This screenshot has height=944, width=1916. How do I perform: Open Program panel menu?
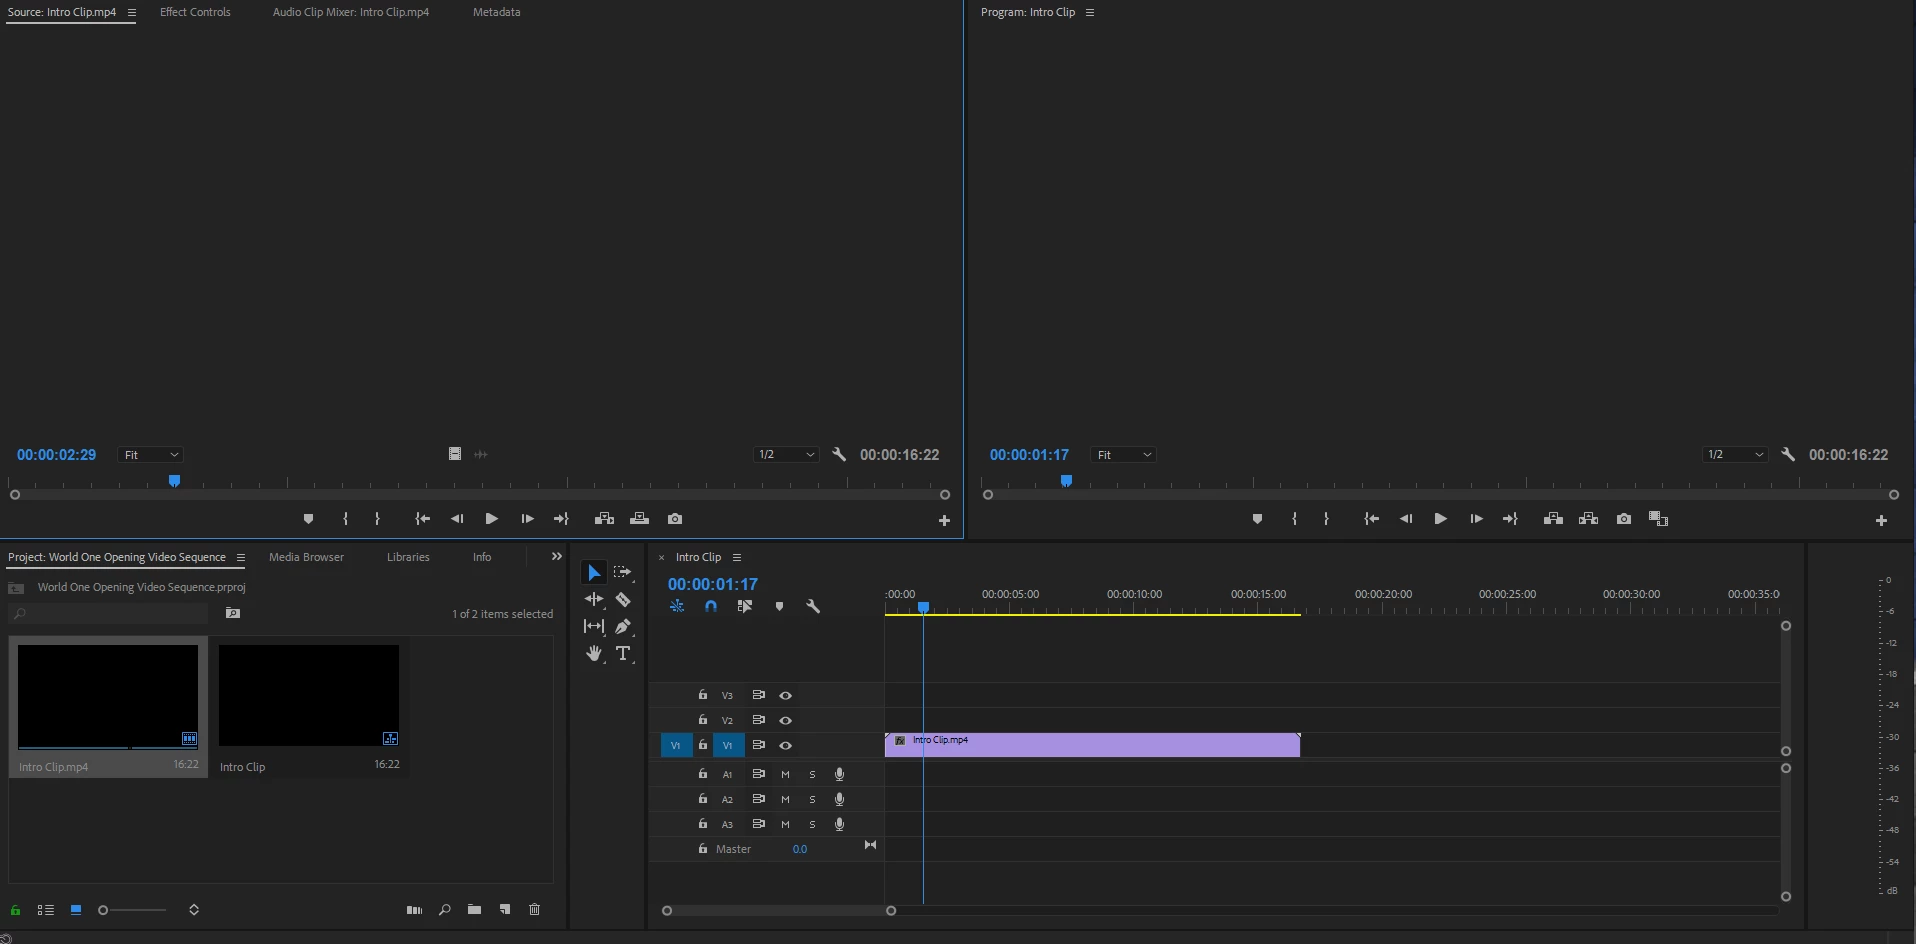point(1090,13)
